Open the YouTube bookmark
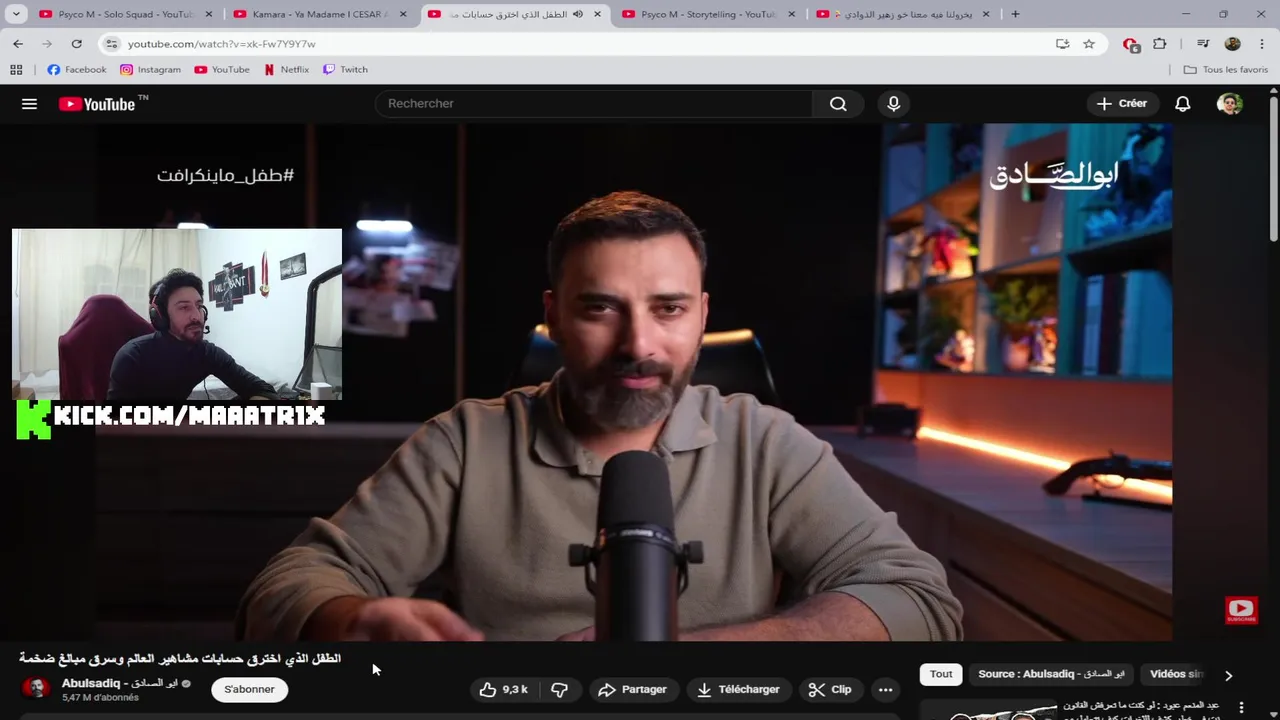1280x720 pixels. 222,70
